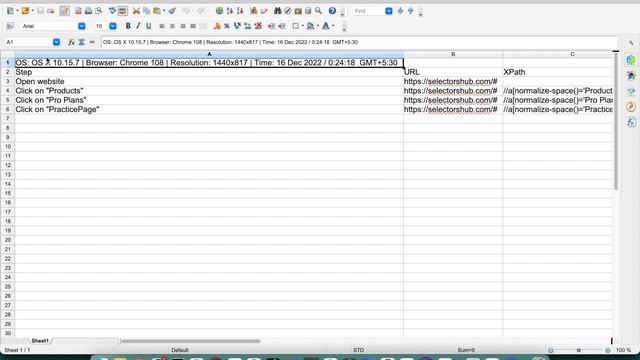Open the Function Wizard fx icon
Screen dimensions: 640x360
(x=71, y=42)
